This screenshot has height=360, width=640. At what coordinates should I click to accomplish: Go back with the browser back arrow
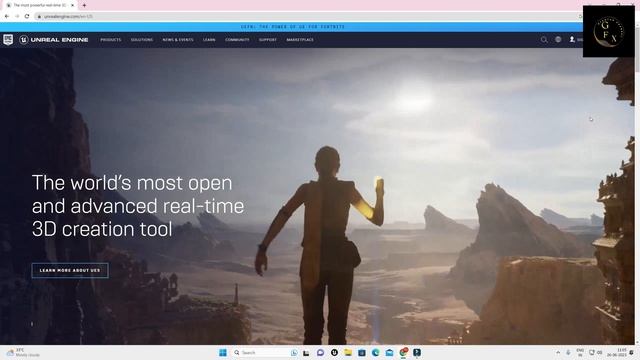tap(7, 16)
